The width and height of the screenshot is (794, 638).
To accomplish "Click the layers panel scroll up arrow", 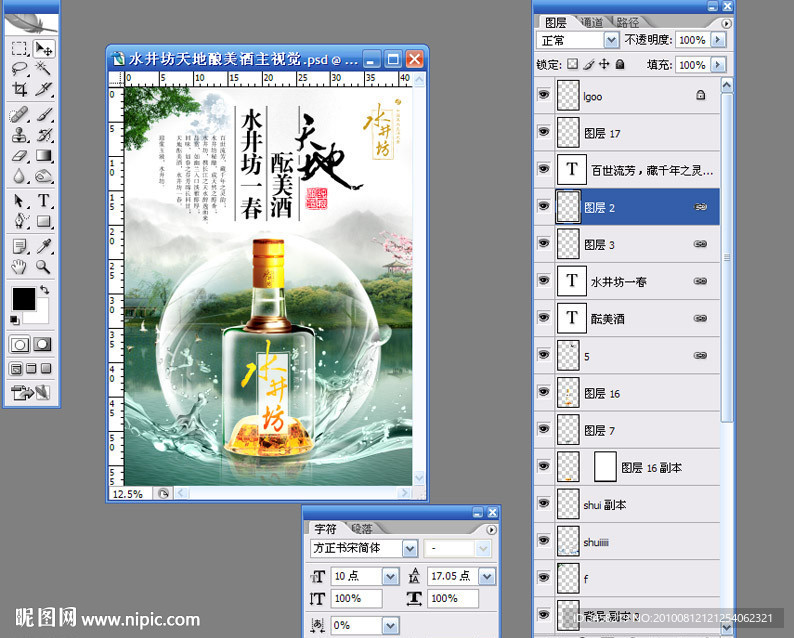I will (x=727, y=85).
